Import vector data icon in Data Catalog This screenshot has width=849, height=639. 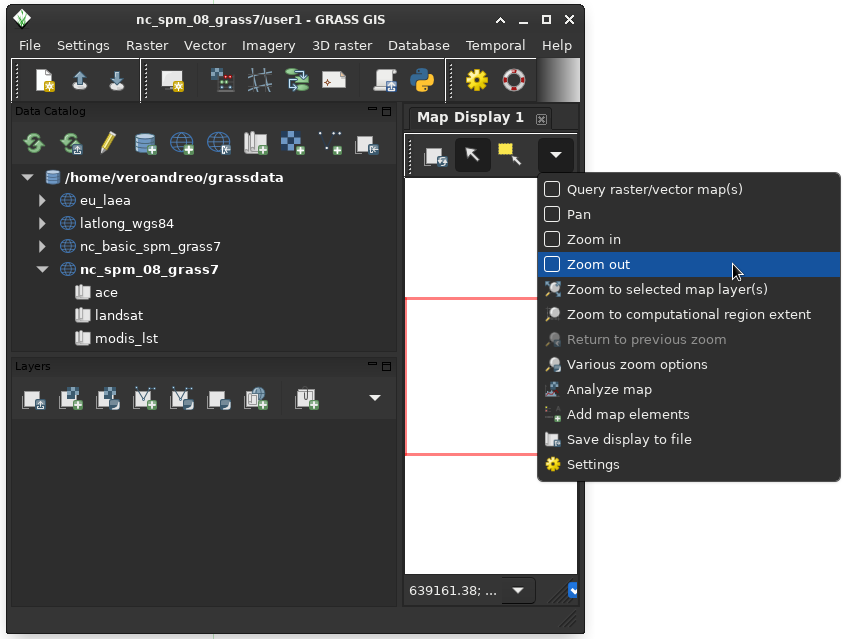(330, 144)
